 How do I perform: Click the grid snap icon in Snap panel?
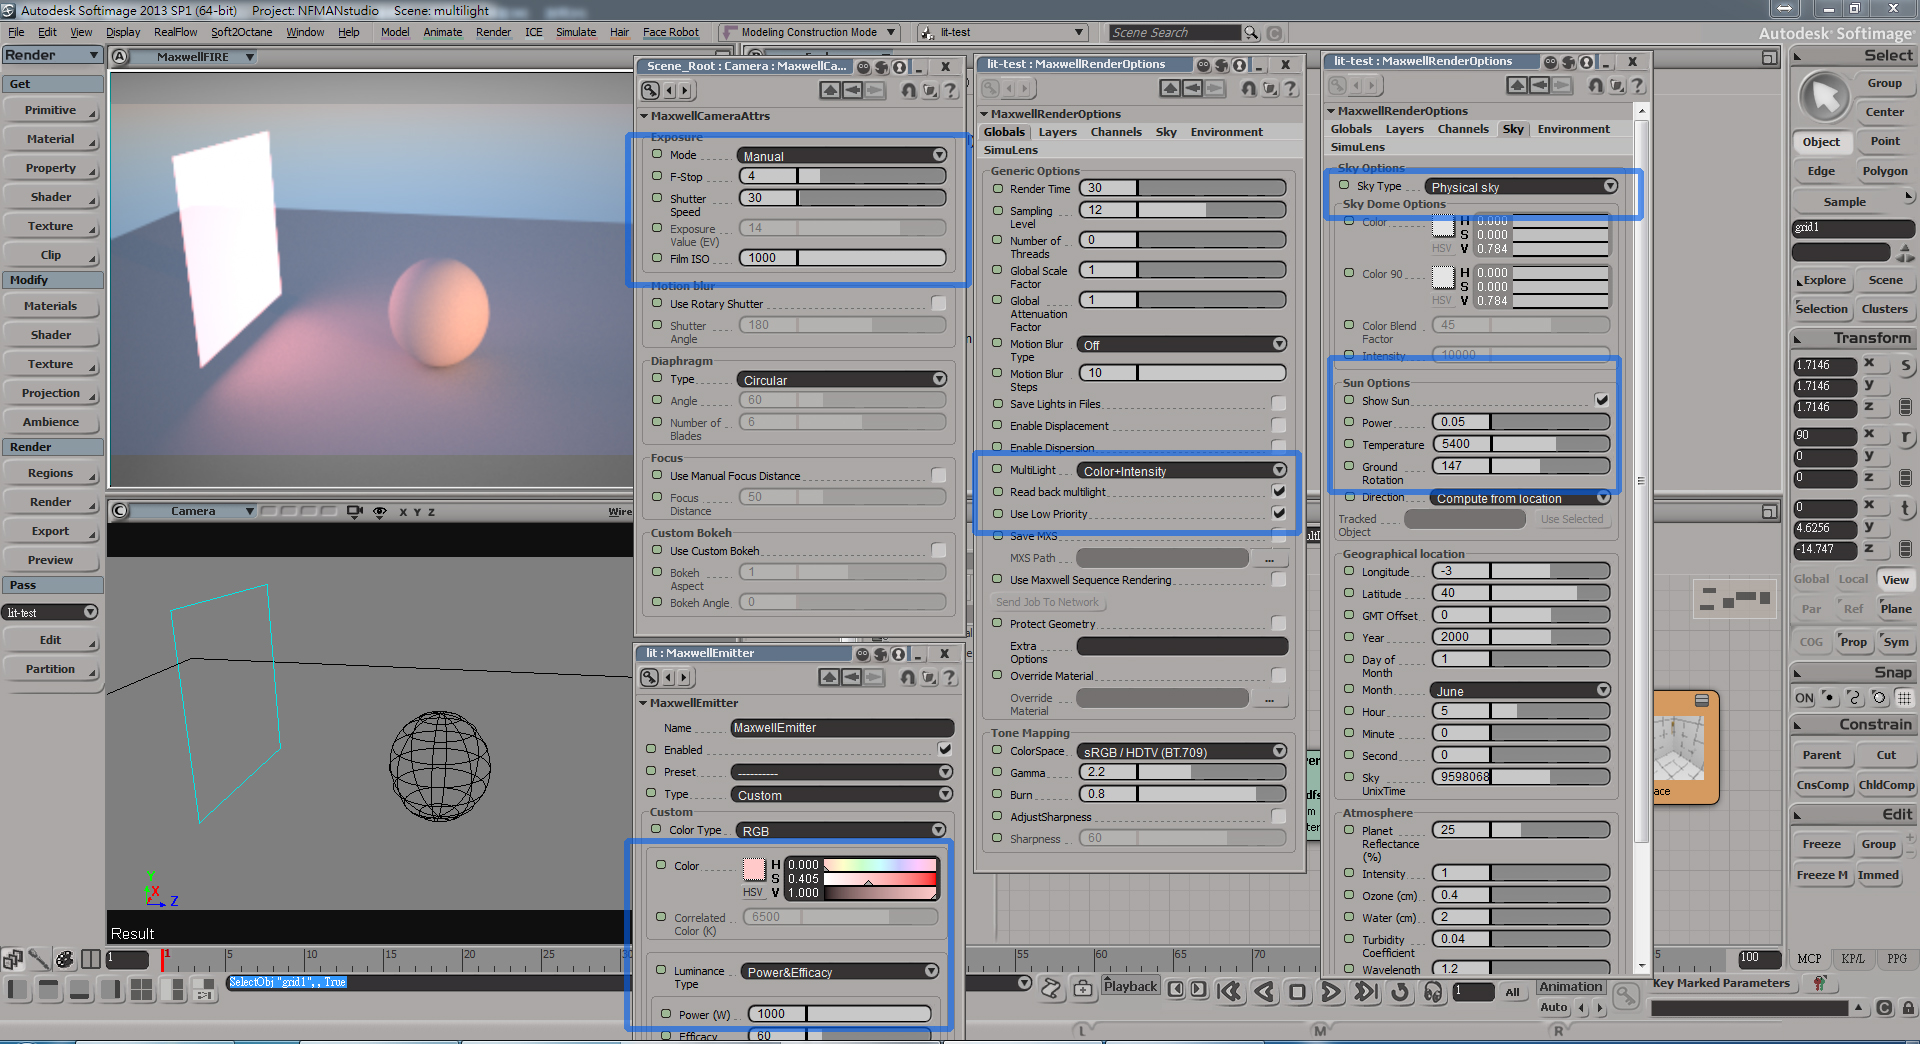coord(1904,698)
